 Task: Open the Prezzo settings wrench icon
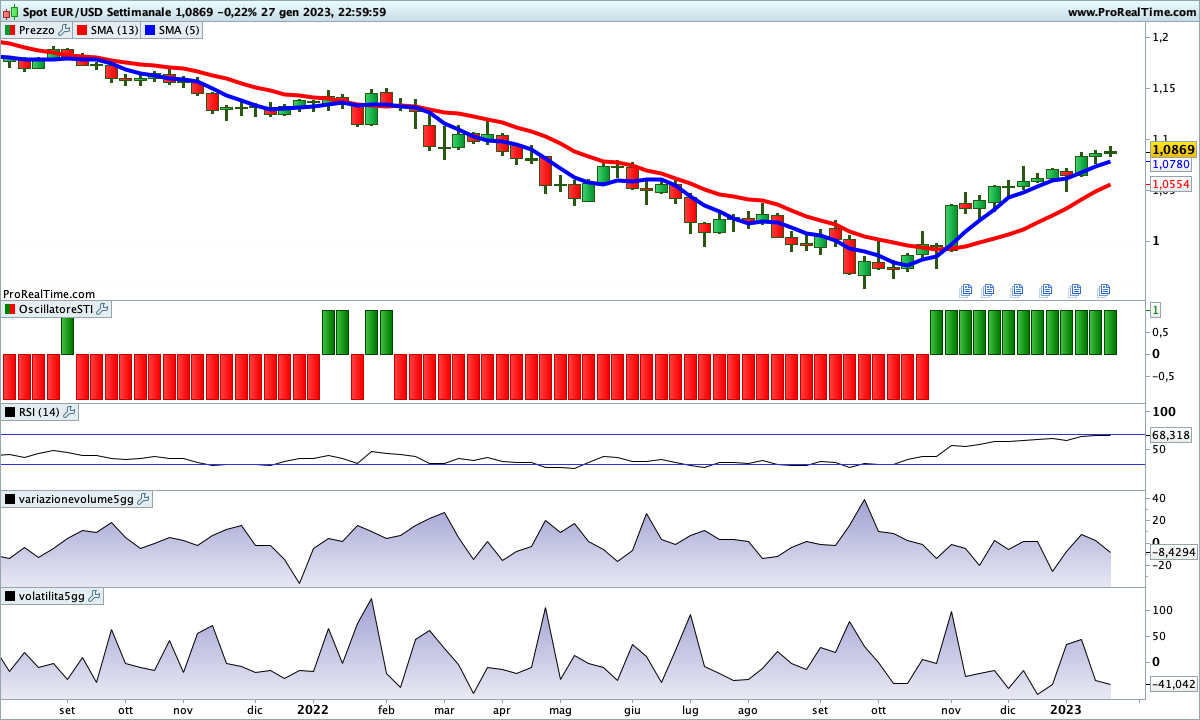pyautogui.click(x=65, y=30)
